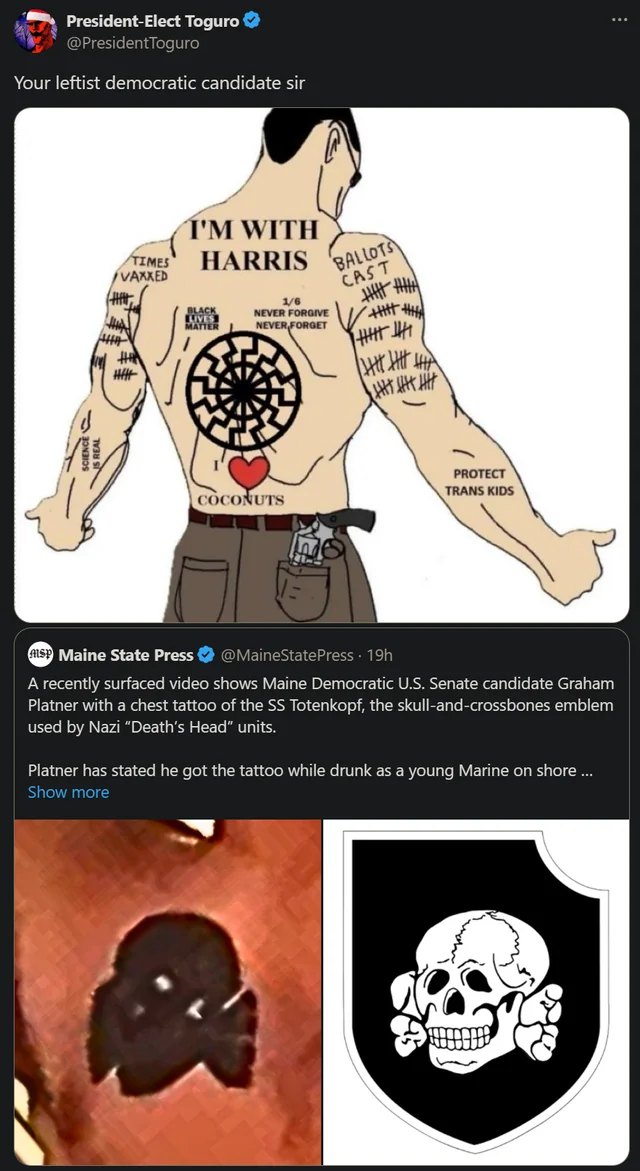Click the "I'M WITH HARRIS" text in meme
The width and height of the screenshot is (640, 1171).
pos(254,245)
